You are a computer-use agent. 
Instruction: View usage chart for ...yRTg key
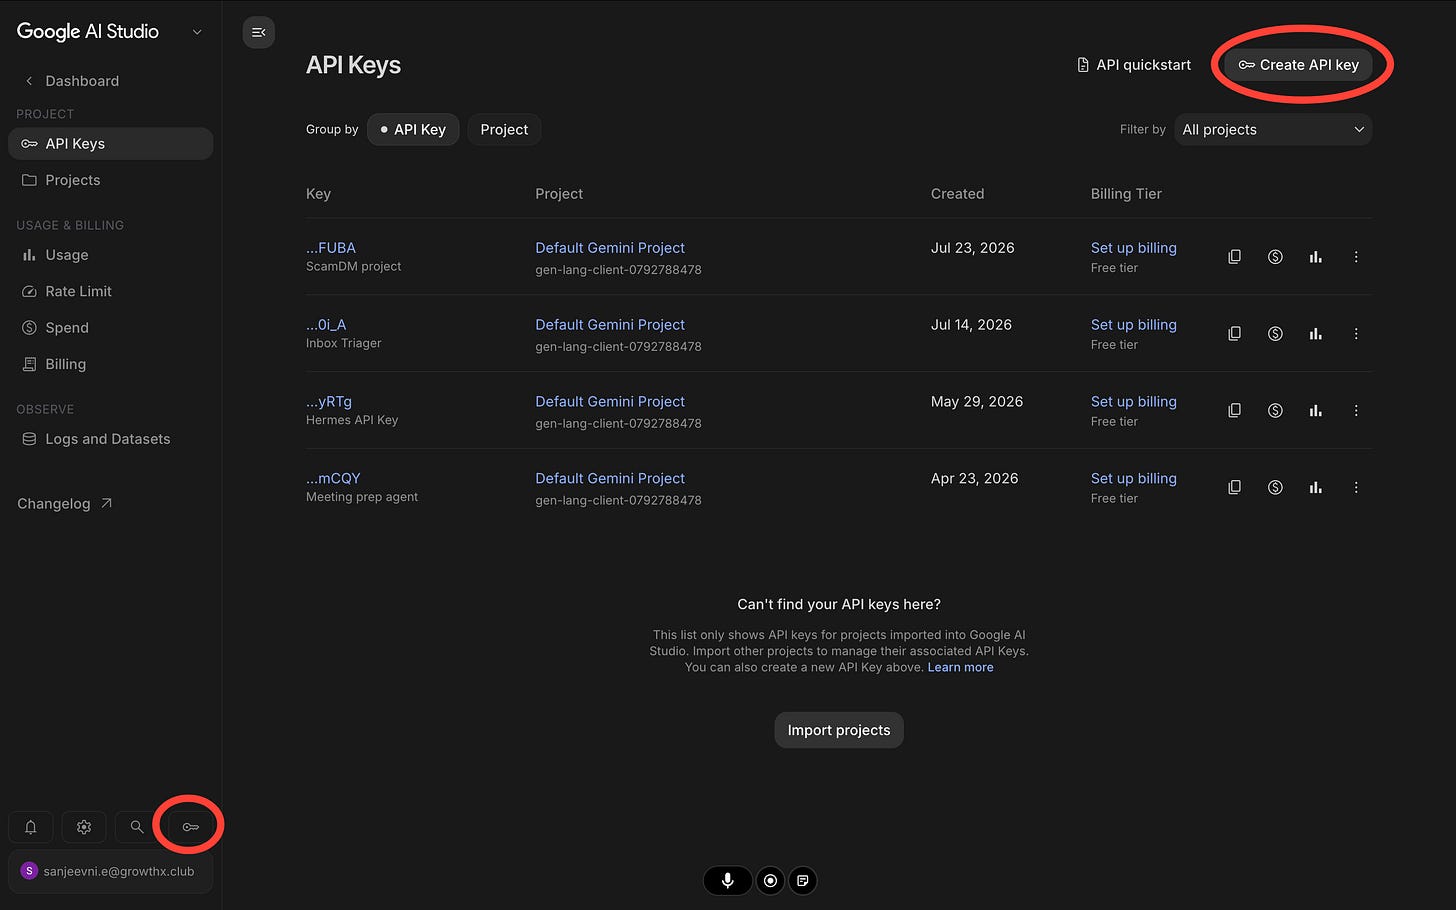pos(1316,411)
